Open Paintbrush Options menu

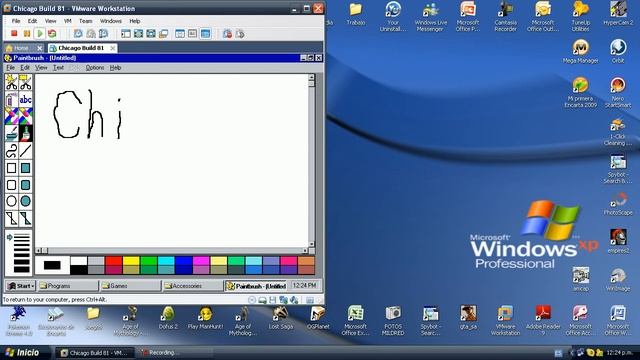point(95,68)
